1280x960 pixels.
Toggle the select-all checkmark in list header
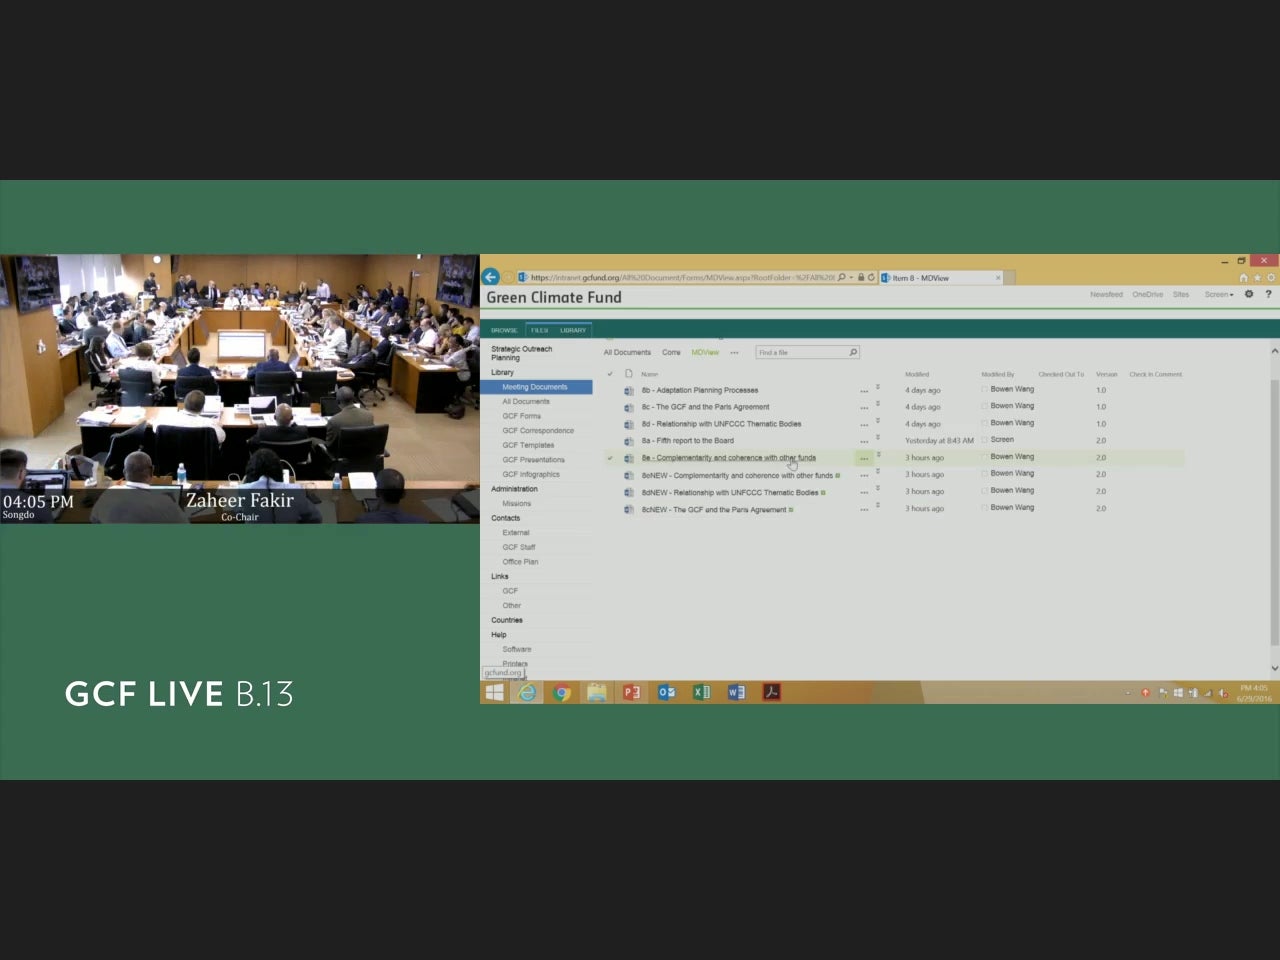(x=609, y=374)
